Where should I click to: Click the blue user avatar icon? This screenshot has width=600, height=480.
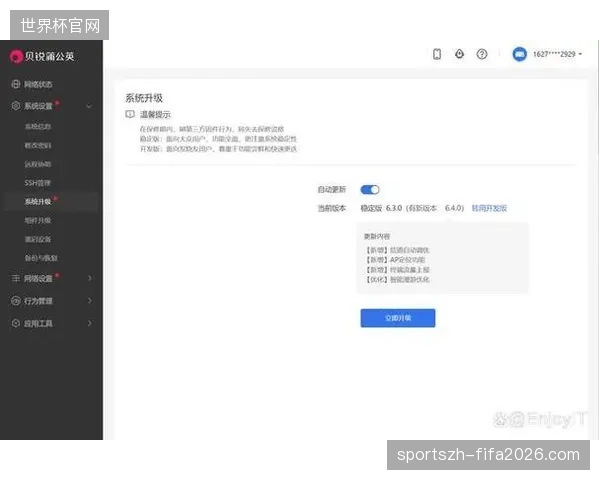[520, 54]
